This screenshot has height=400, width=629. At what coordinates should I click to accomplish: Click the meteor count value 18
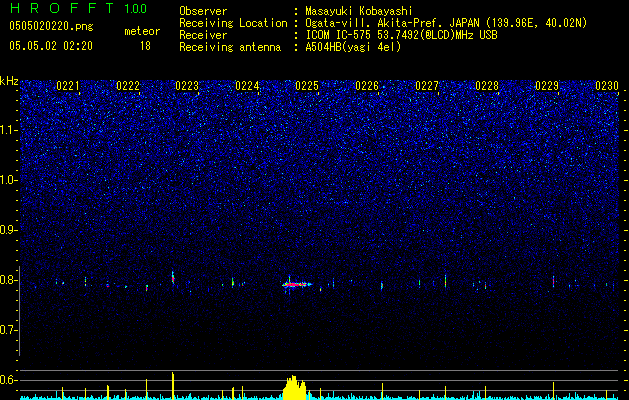(145, 46)
